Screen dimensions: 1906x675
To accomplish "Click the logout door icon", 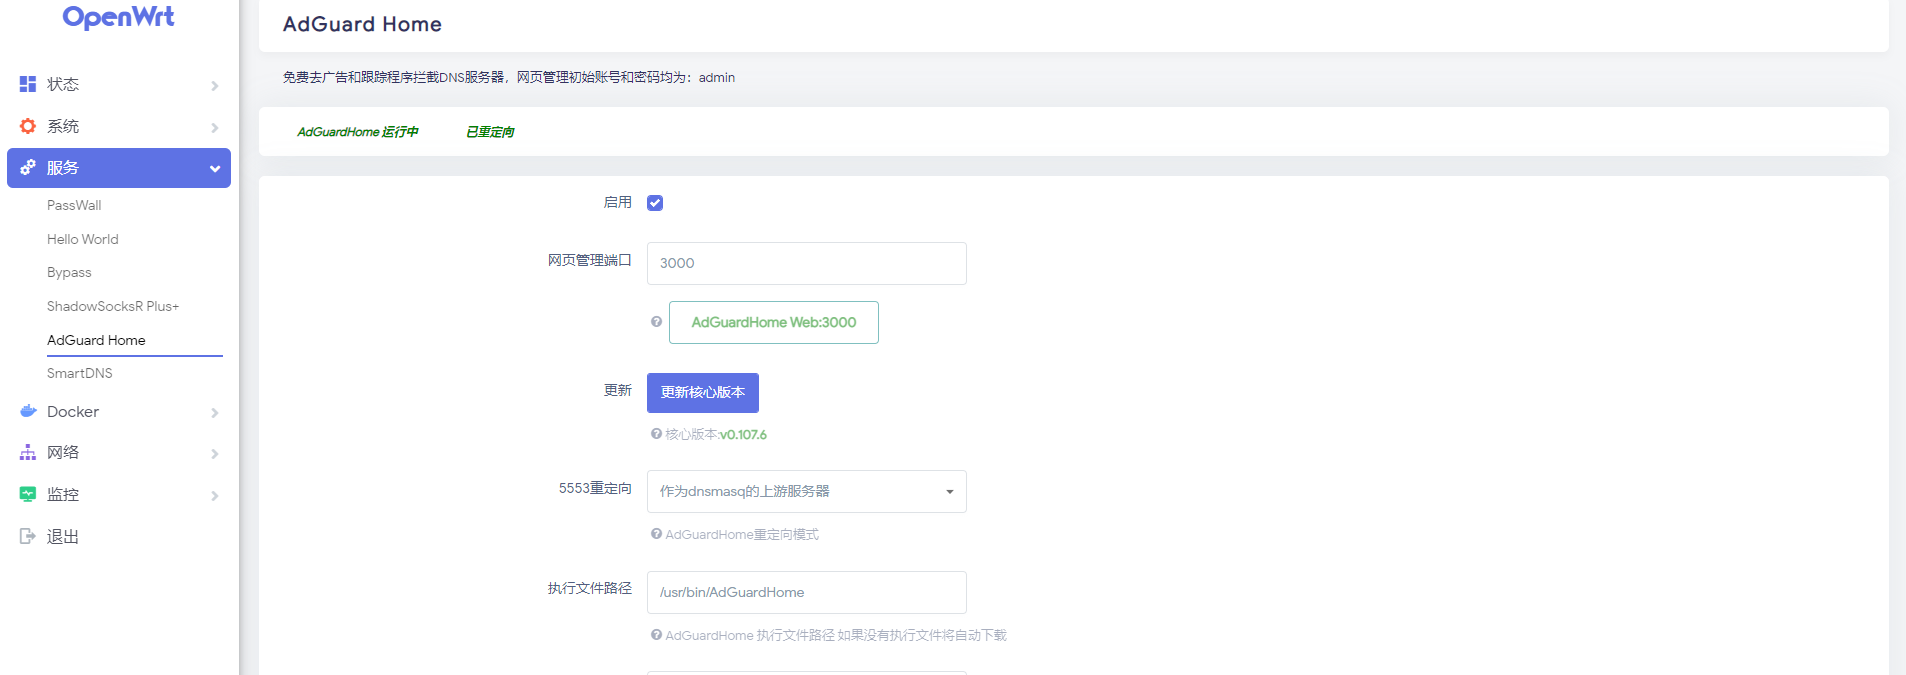I will click(28, 536).
